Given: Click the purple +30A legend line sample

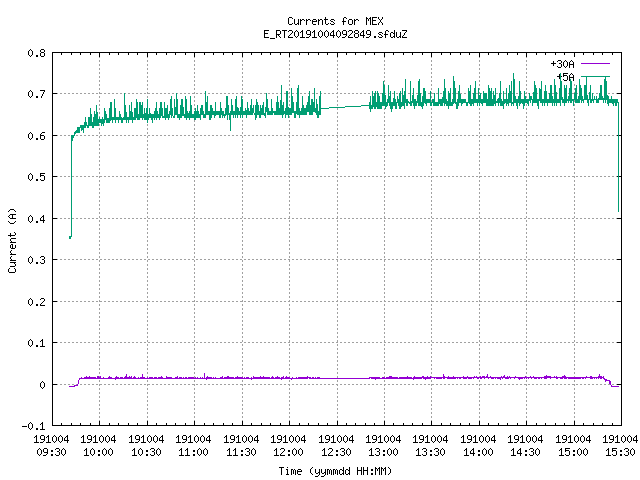Looking at the screenshot, I should tap(595, 64).
